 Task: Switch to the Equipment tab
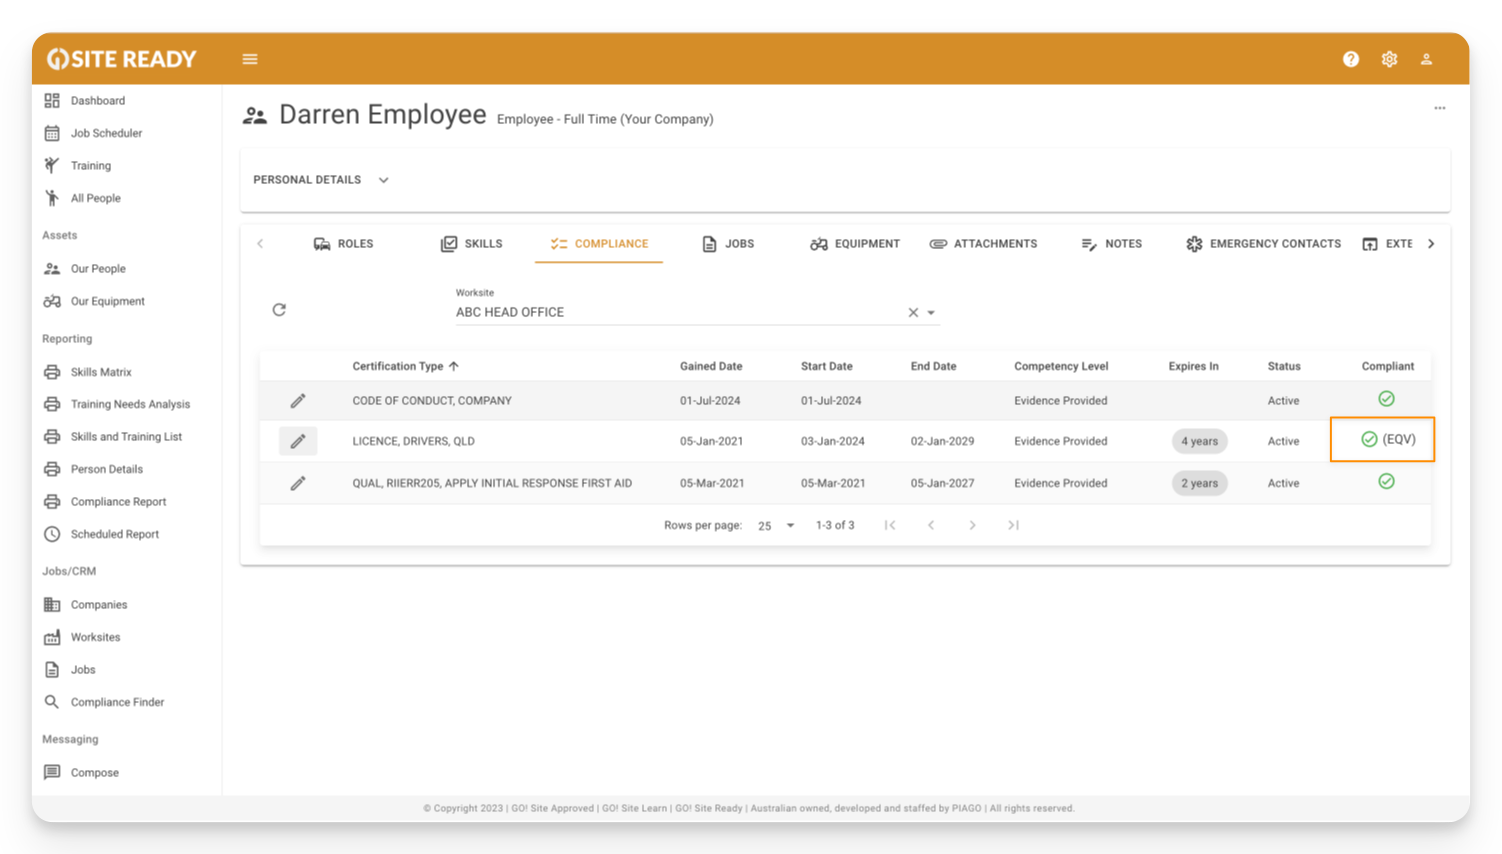click(x=855, y=244)
